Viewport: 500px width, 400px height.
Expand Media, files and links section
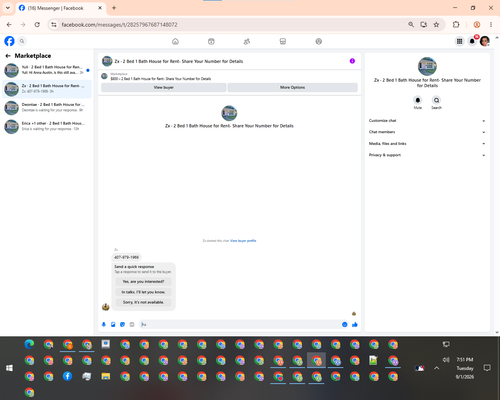[x=427, y=144]
